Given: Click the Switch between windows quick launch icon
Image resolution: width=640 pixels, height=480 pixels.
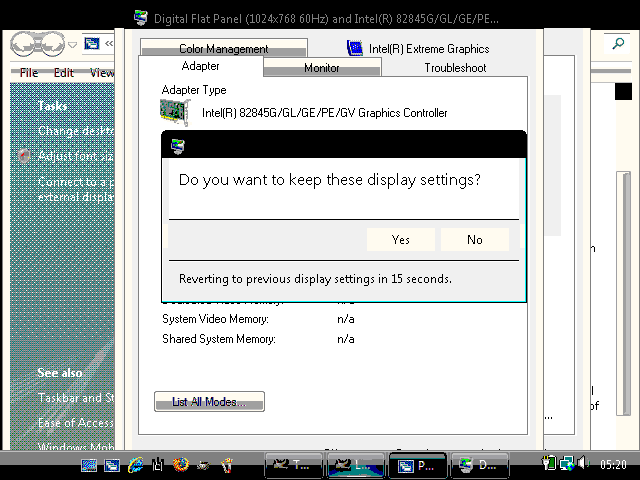Looking at the screenshot, I should coord(112,464).
